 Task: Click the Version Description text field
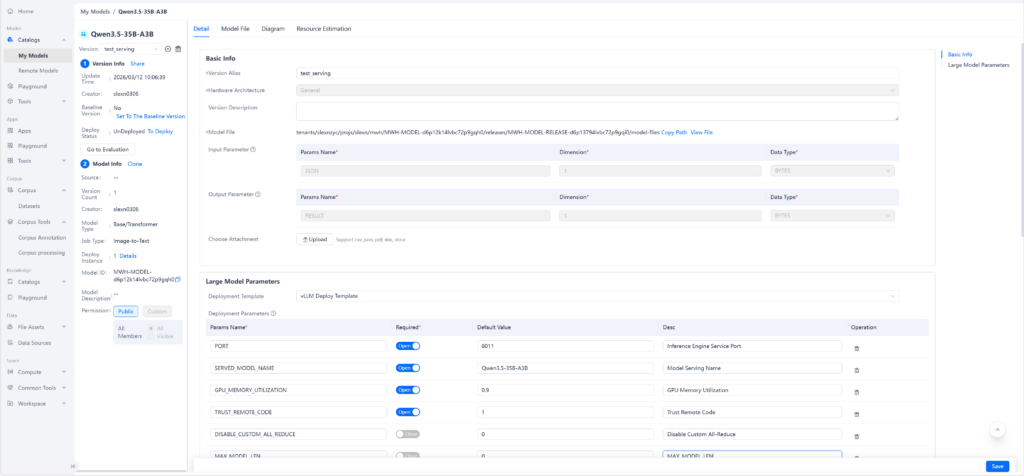pyautogui.click(x=597, y=111)
